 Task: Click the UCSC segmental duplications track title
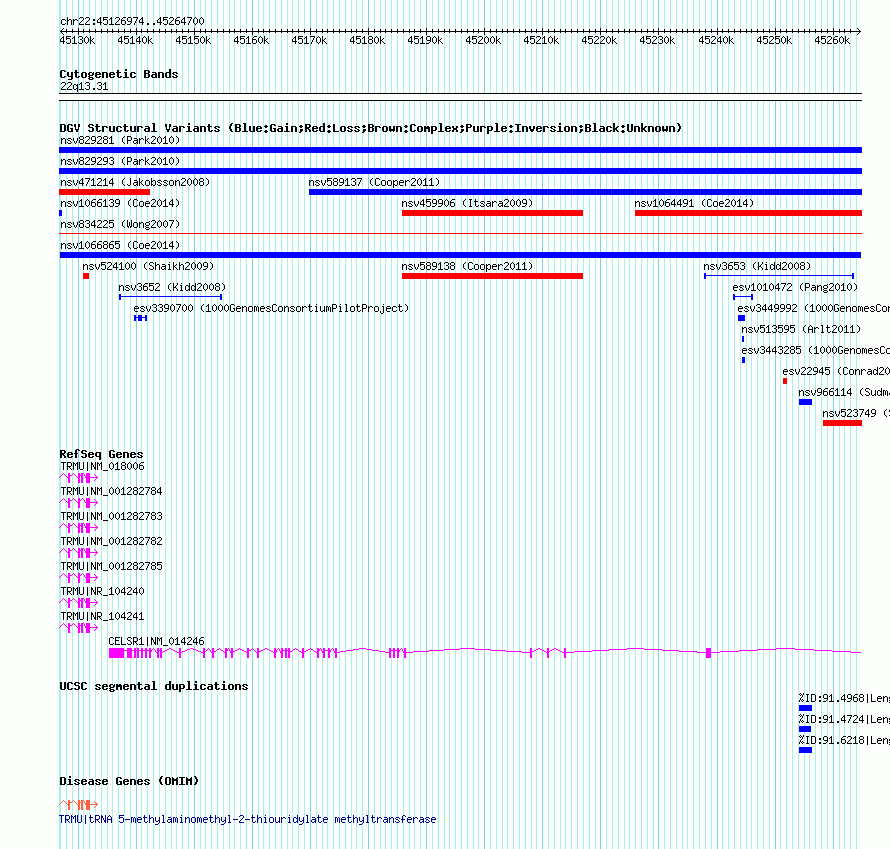154,686
